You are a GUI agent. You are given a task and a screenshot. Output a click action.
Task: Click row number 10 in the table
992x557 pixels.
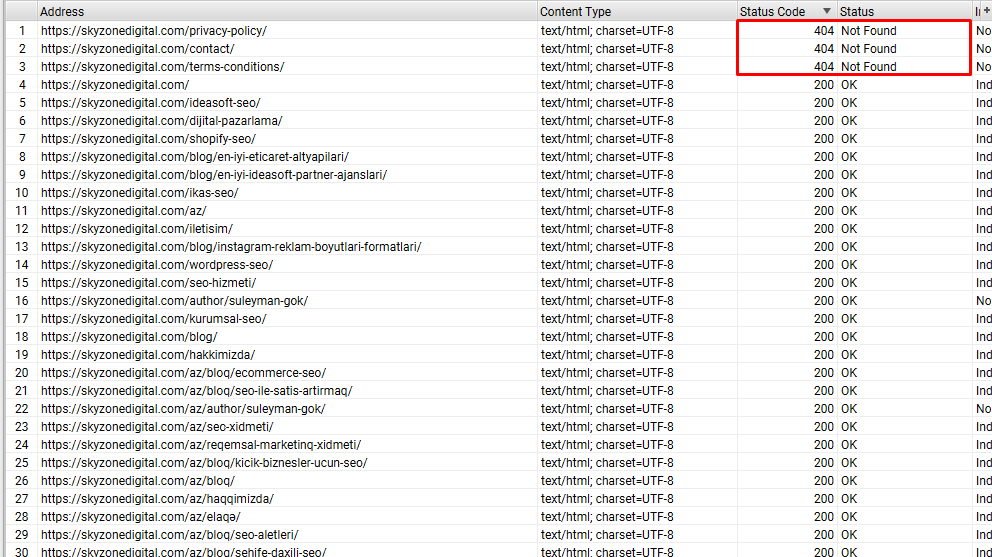click(x=21, y=193)
